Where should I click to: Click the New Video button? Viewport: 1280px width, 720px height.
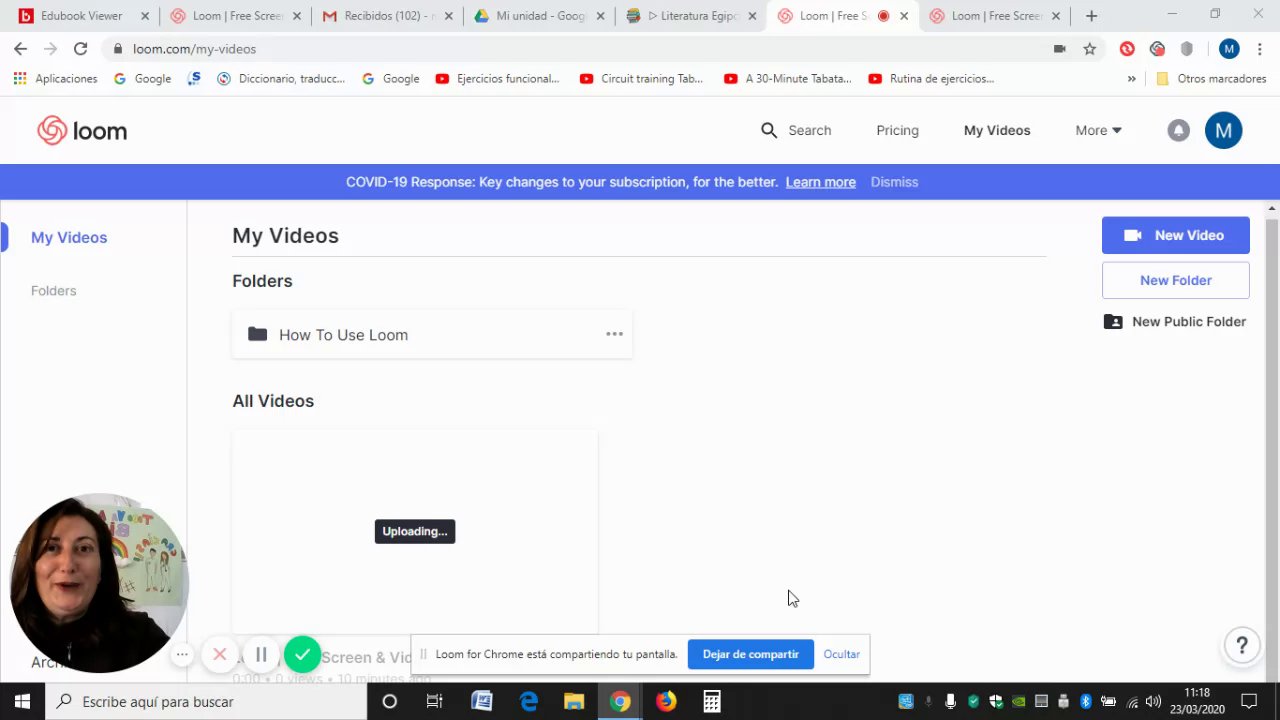[x=1176, y=235]
